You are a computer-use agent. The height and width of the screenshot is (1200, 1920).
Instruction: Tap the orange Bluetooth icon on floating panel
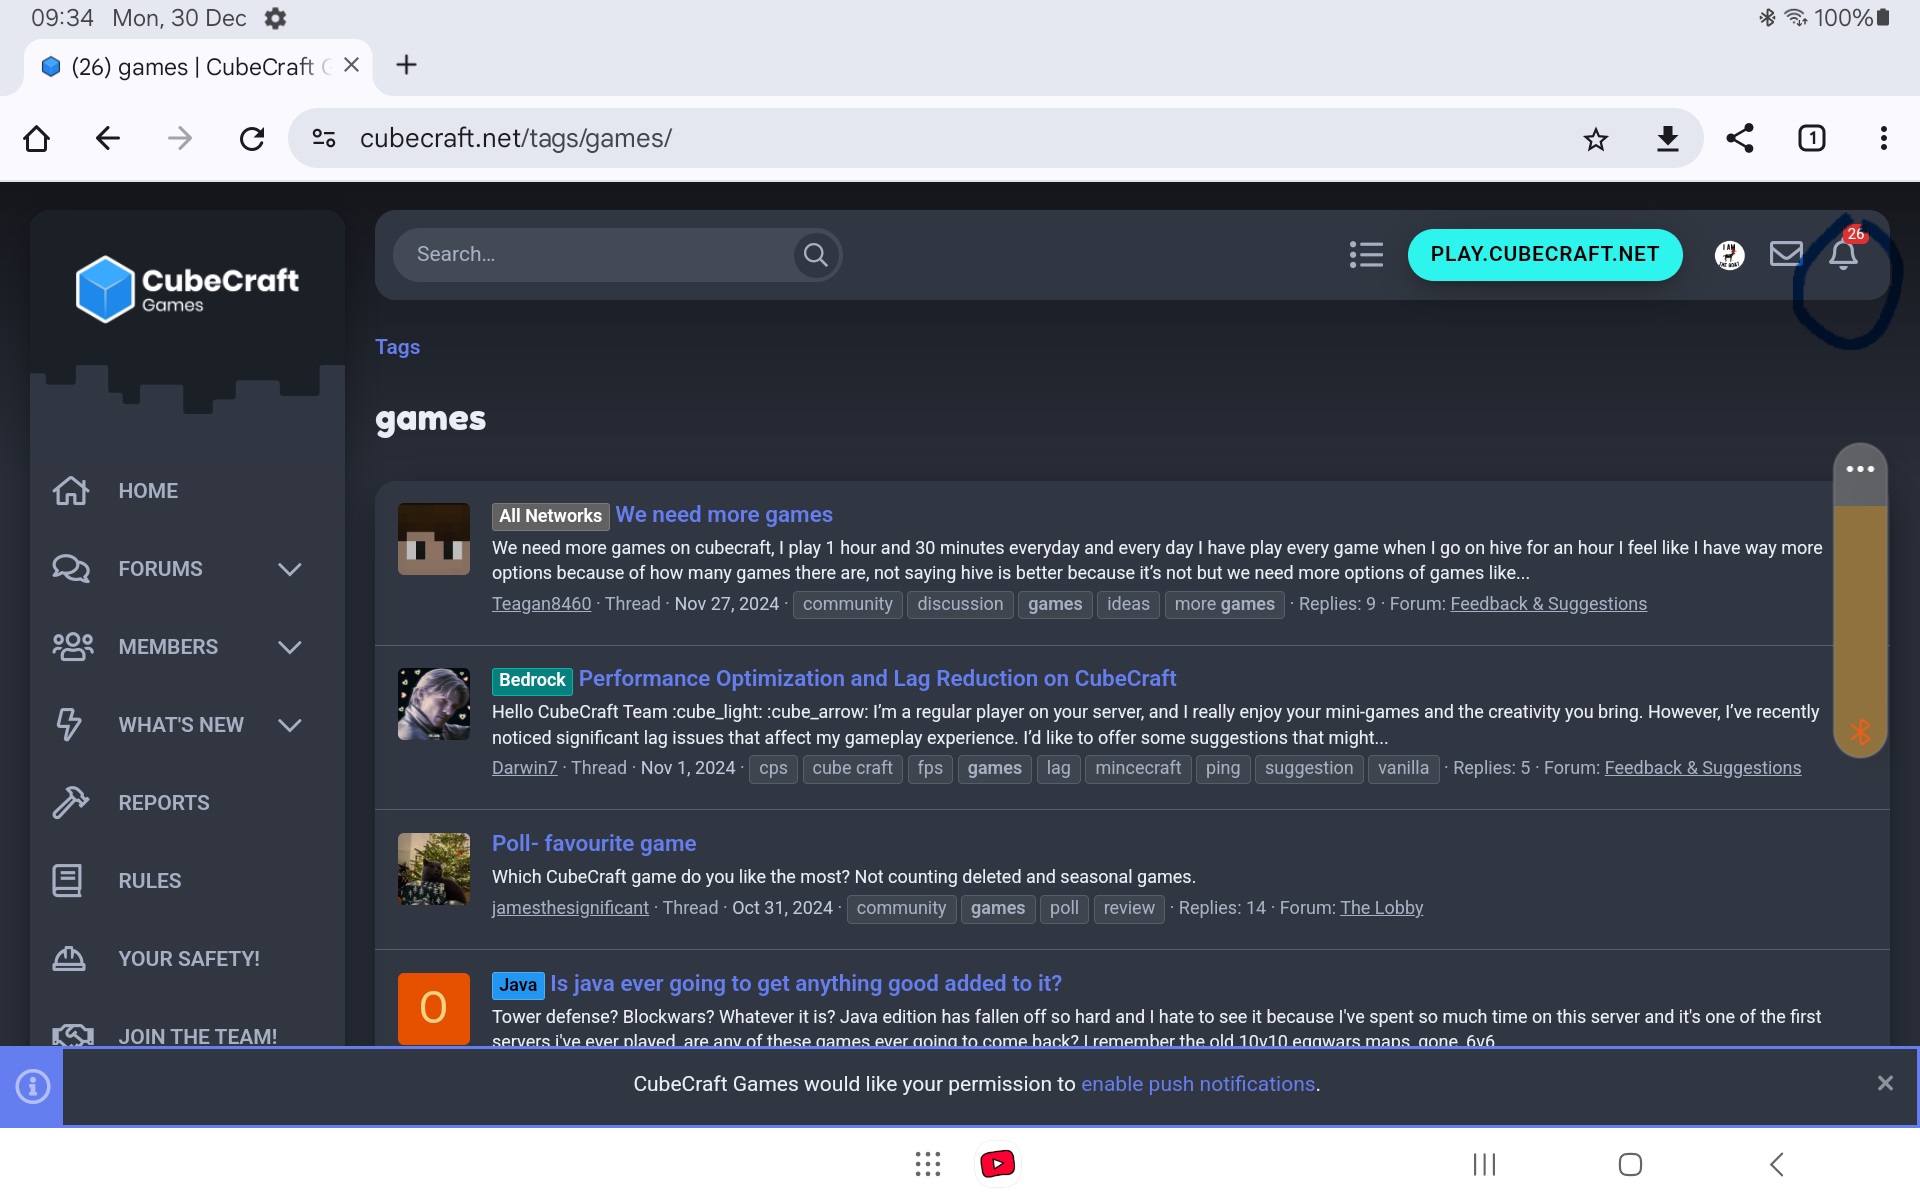coord(1860,732)
